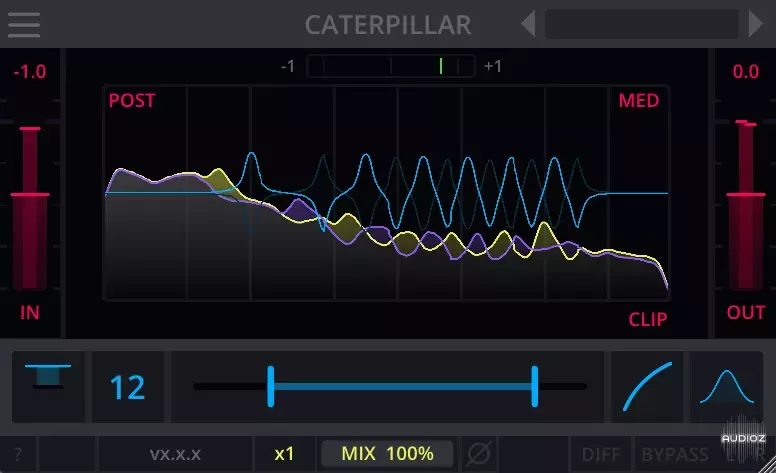Click output gain value 0.0
The height and width of the screenshot is (473, 776).
[x=746, y=72]
